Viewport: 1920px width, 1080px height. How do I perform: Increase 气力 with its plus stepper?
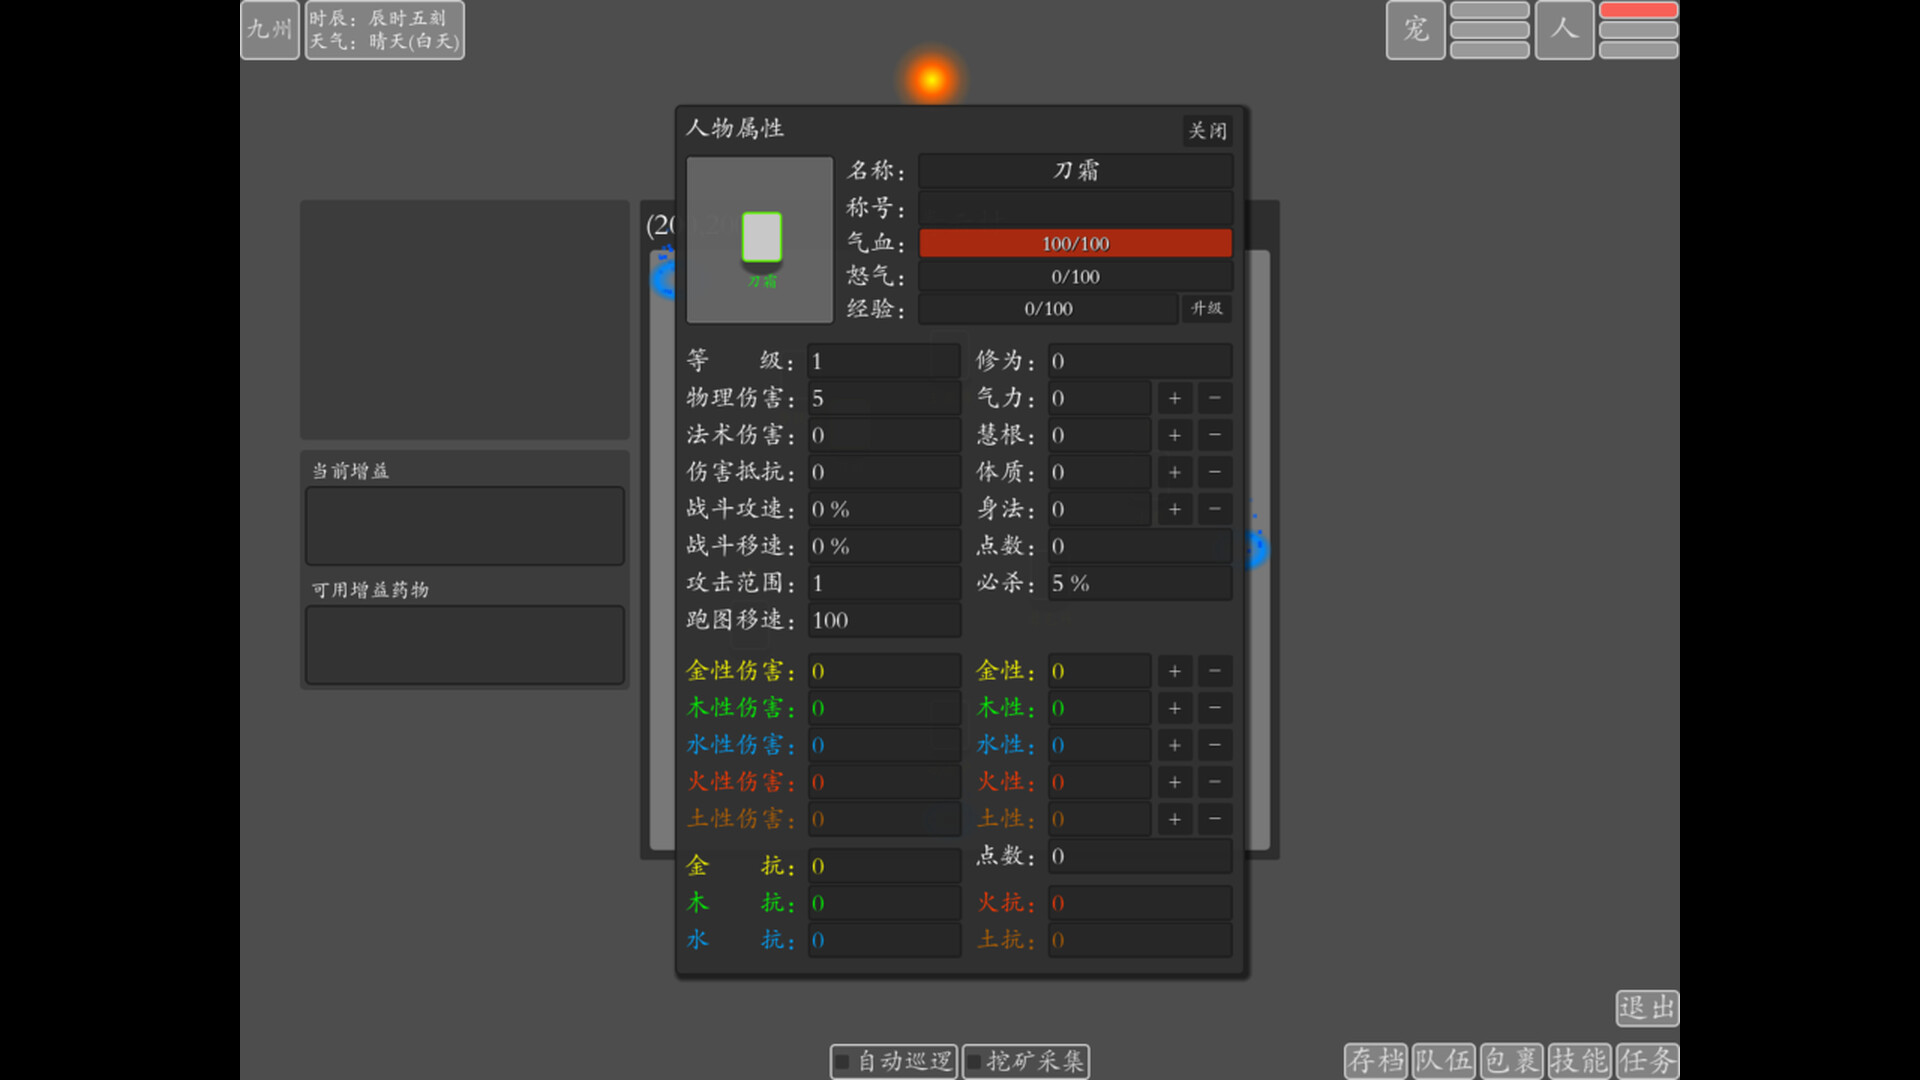tap(1174, 397)
